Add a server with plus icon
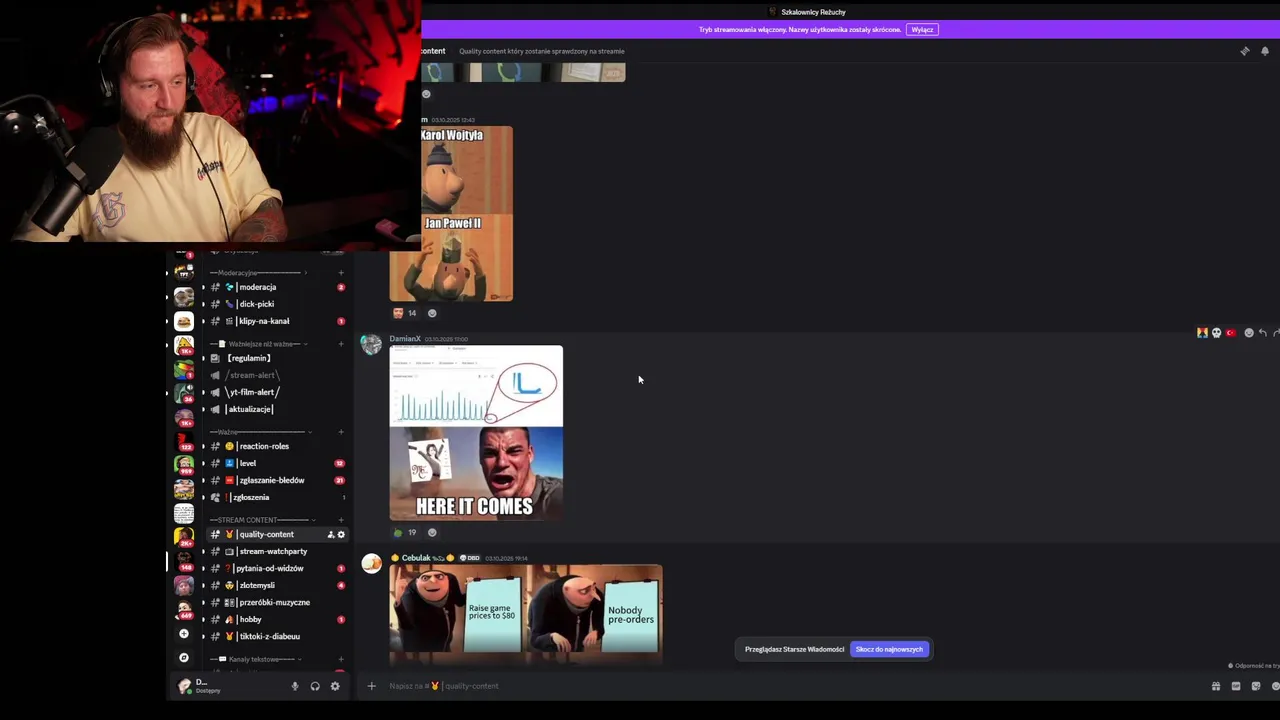 coord(183,634)
